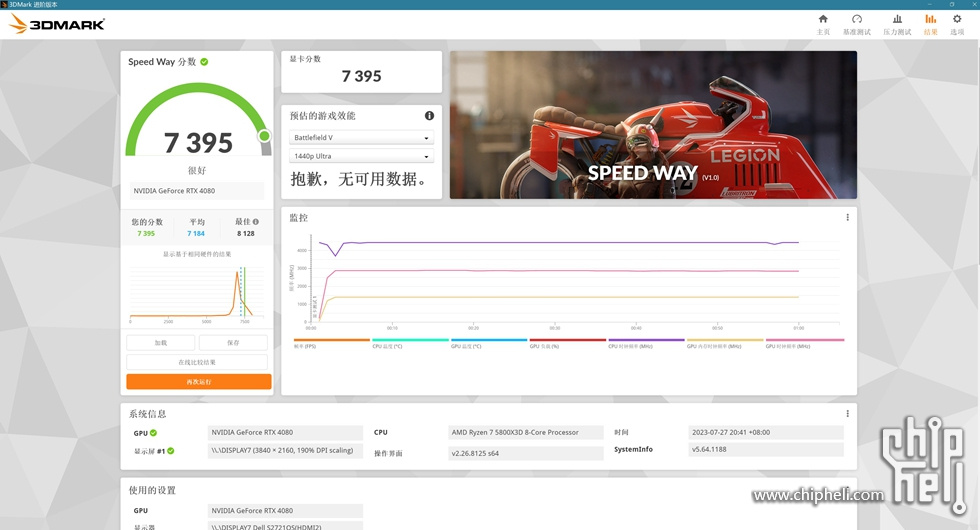Click 8 128 best score value
Viewport: 980px width, 530px height.
pos(246,234)
